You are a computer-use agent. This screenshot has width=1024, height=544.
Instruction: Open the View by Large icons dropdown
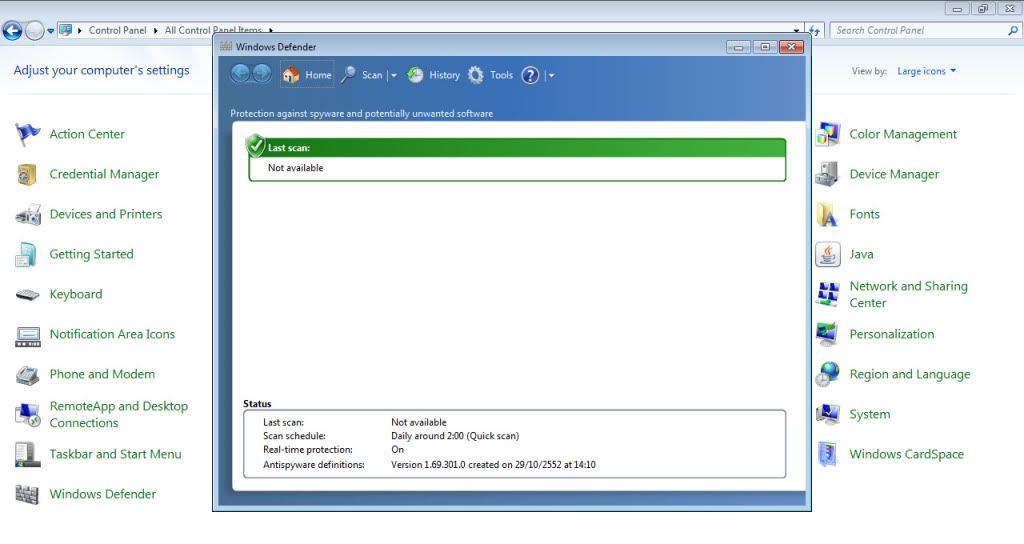tap(926, 71)
